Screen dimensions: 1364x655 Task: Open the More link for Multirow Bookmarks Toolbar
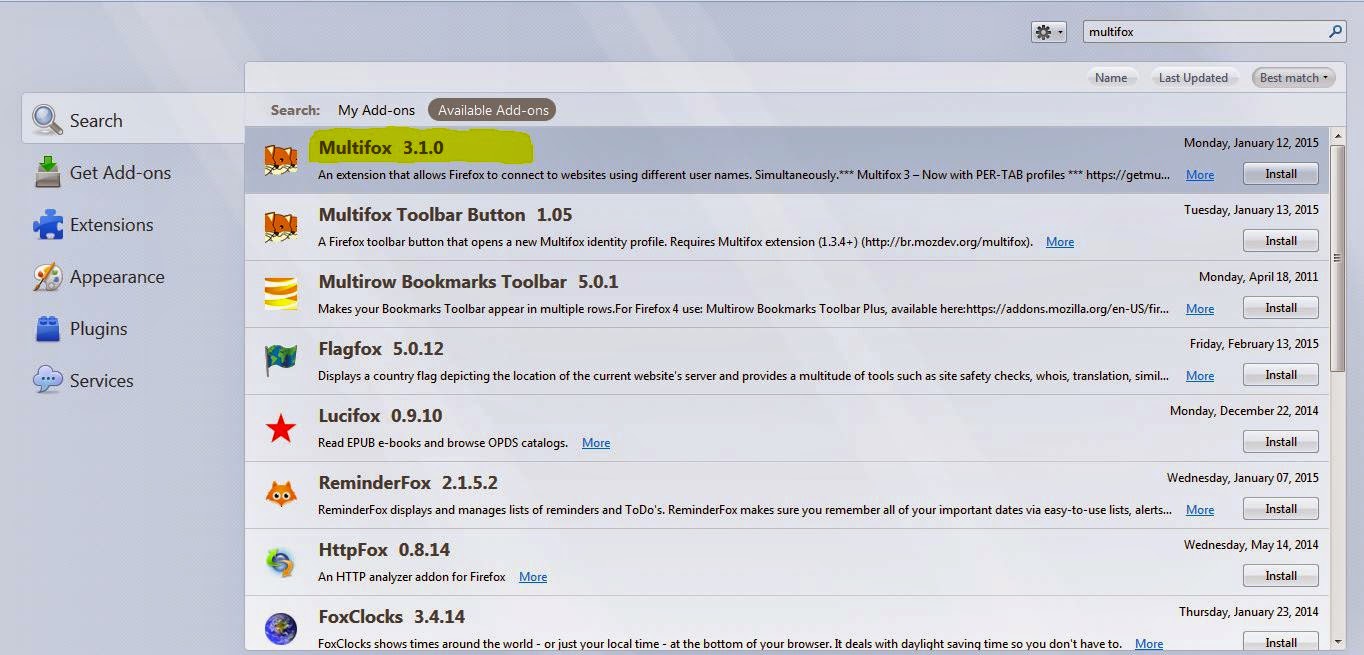click(1200, 309)
